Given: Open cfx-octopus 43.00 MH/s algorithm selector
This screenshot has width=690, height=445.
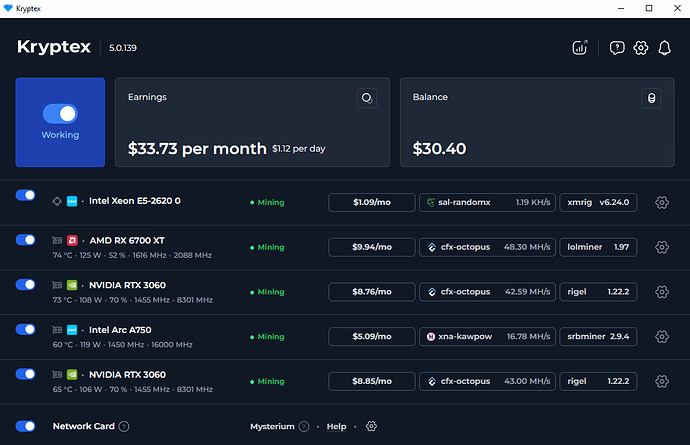Looking at the screenshot, I should 488,381.
